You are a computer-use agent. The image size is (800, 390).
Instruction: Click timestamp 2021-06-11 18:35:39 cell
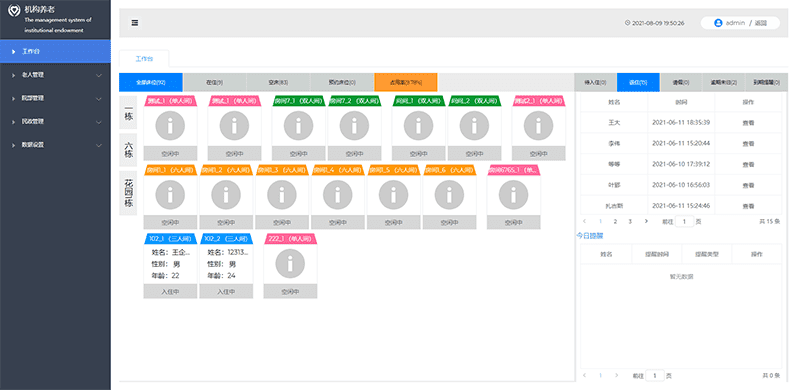click(681, 123)
